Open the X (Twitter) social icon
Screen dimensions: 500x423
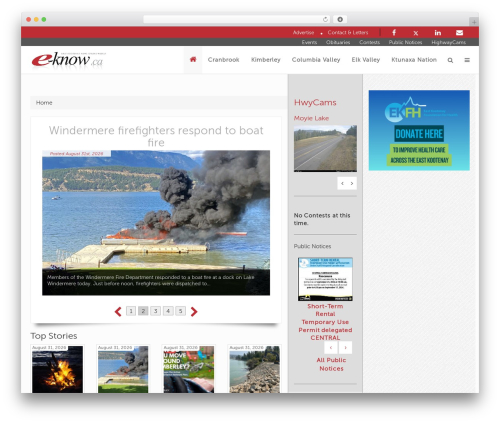416,33
